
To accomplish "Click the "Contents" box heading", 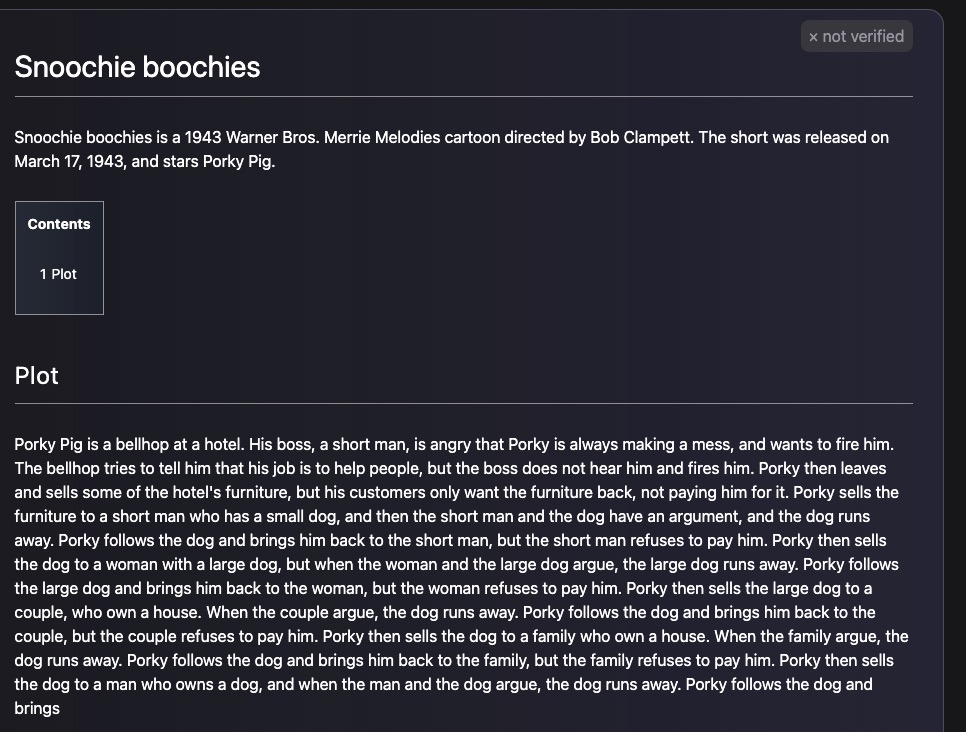I will [59, 224].
